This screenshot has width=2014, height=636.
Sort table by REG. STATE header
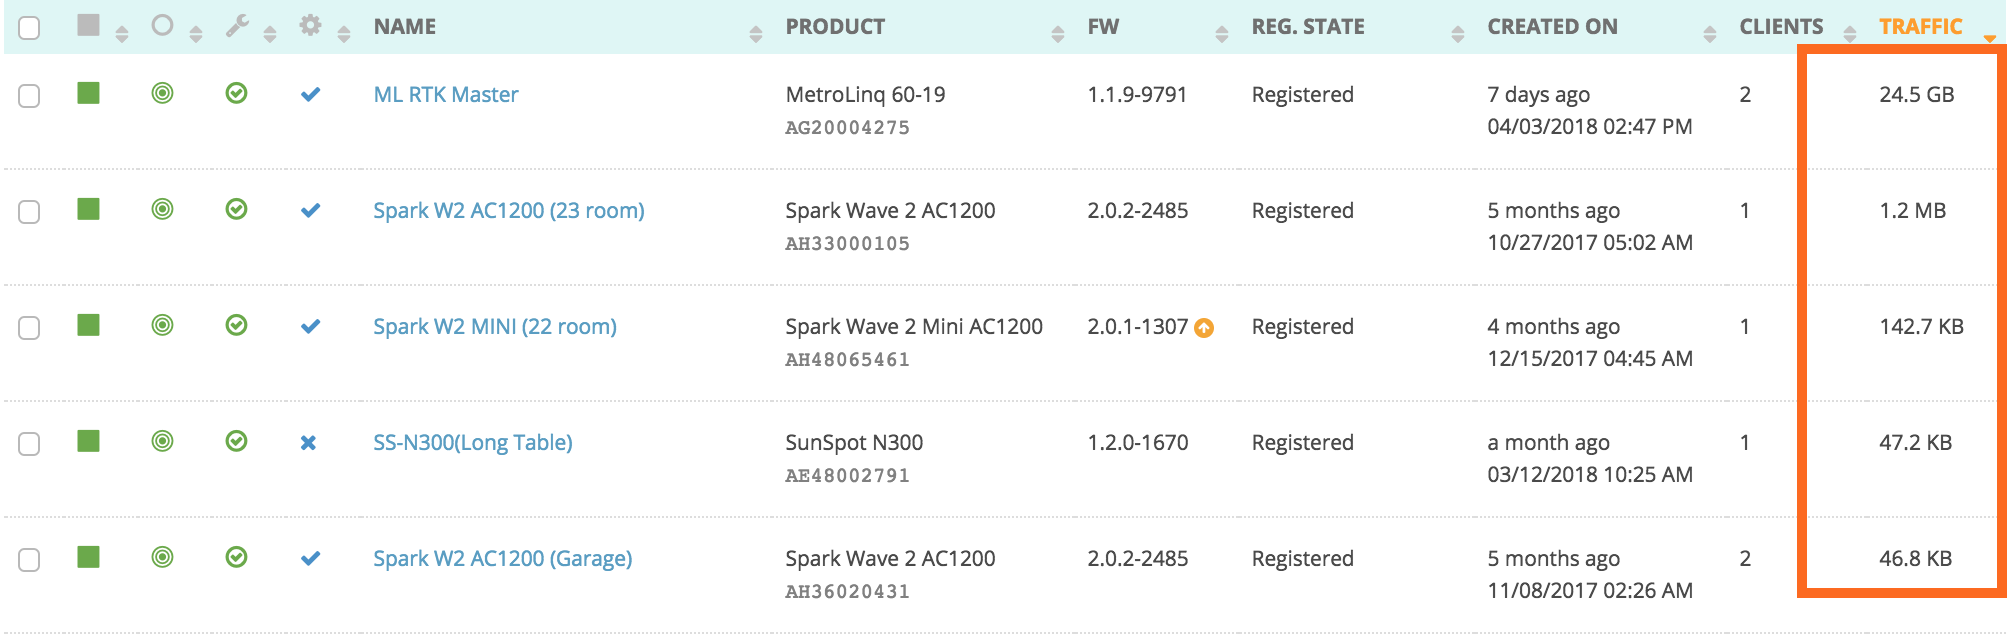click(1308, 27)
